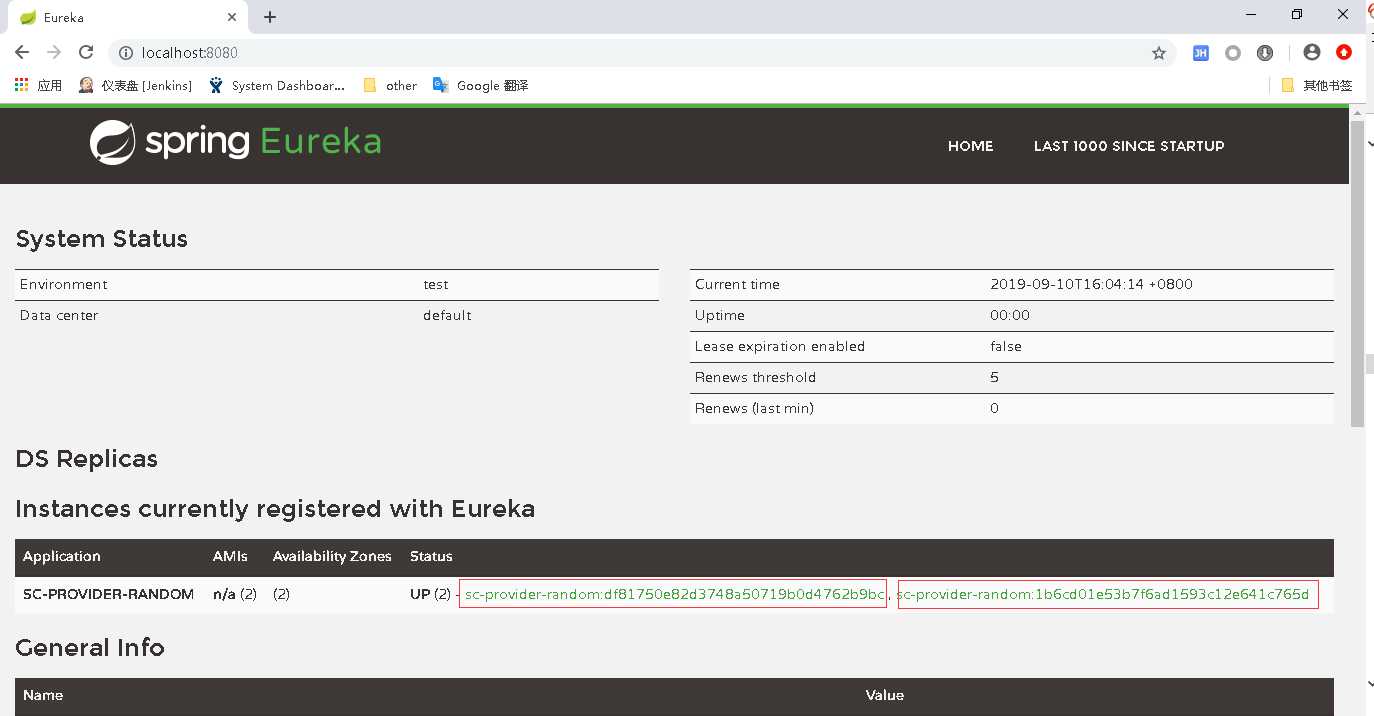Viewport: 1374px width, 716px height.
Task: Click SC-PROVIDER-RANDOM application name
Action: [x=108, y=594]
